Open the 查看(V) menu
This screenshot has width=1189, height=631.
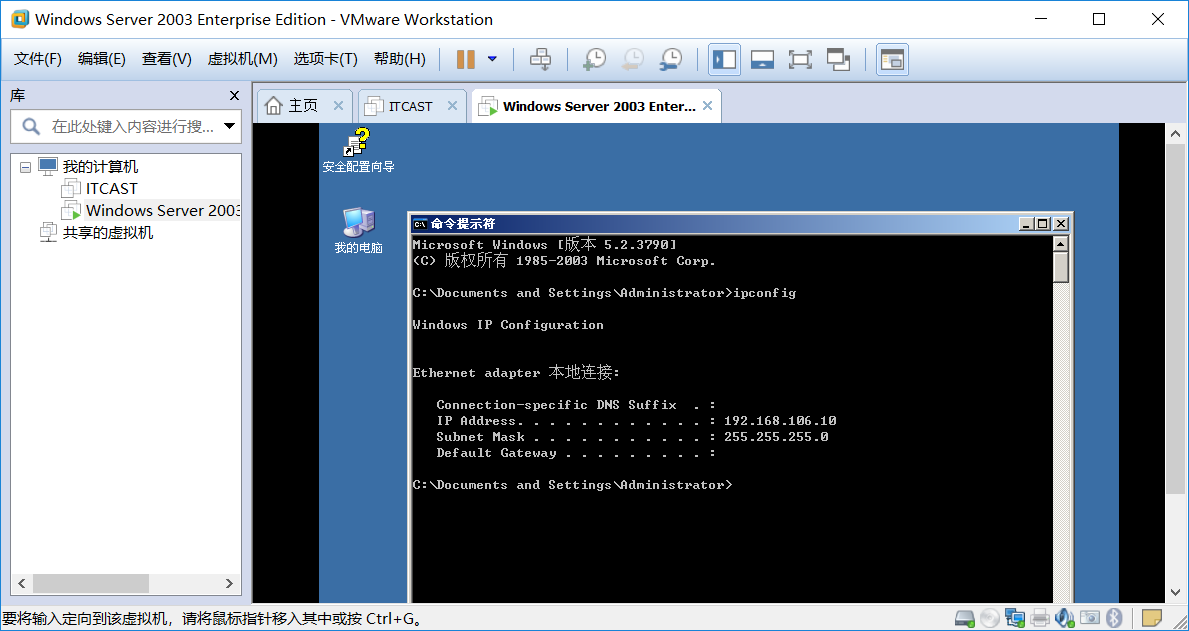167,59
